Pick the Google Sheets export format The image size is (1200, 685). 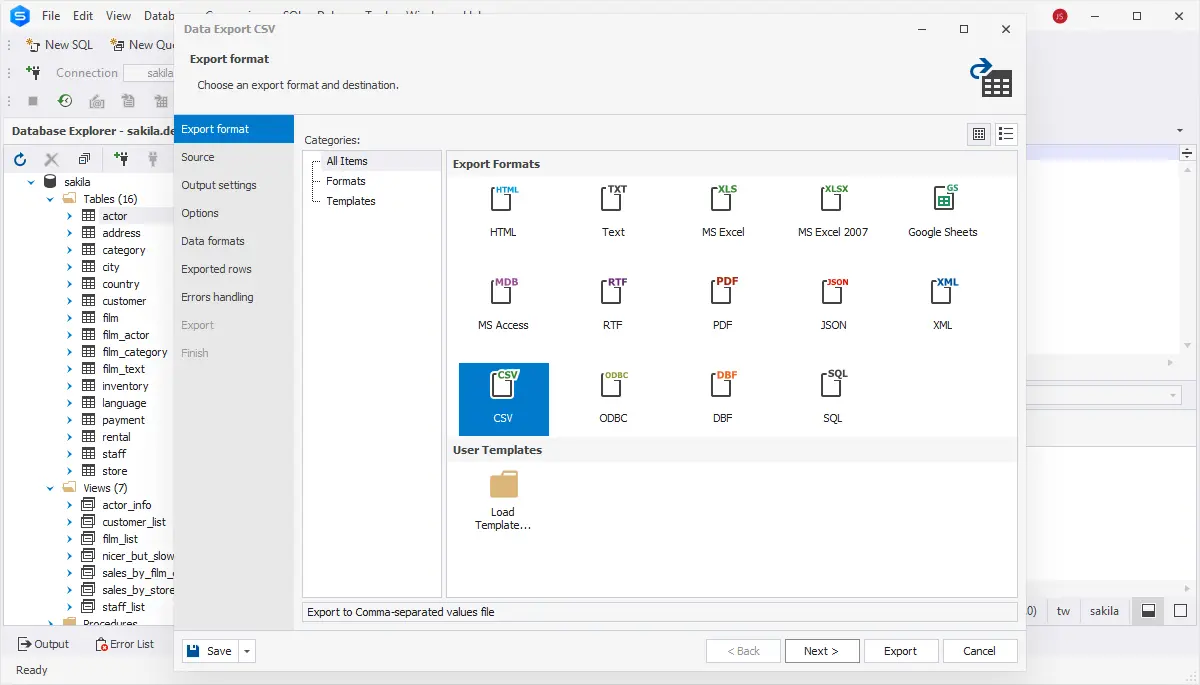(942, 200)
